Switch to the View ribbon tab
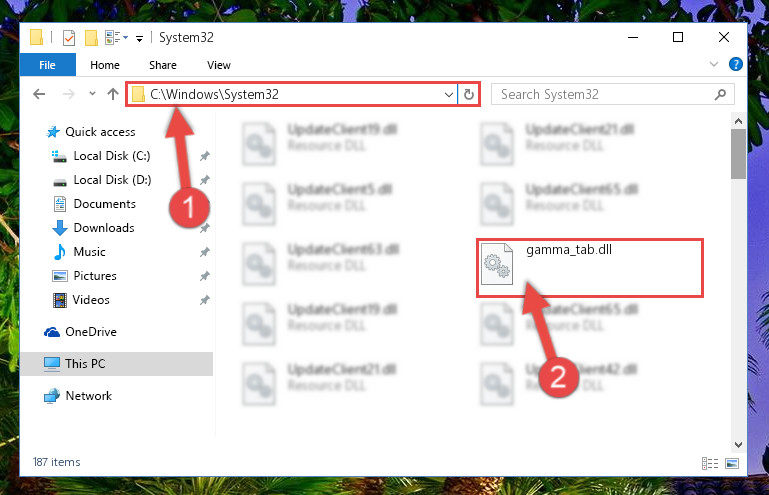 point(219,65)
